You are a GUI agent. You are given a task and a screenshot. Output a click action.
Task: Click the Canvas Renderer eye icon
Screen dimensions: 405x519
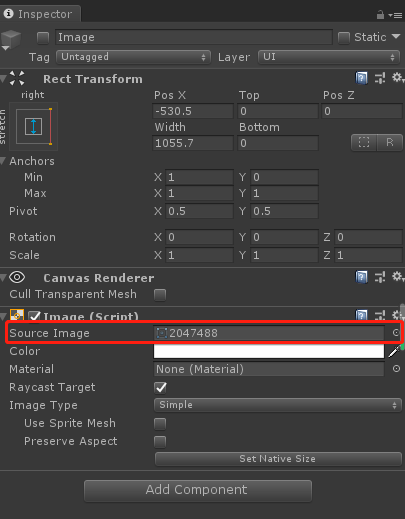(x=17, y=277)
